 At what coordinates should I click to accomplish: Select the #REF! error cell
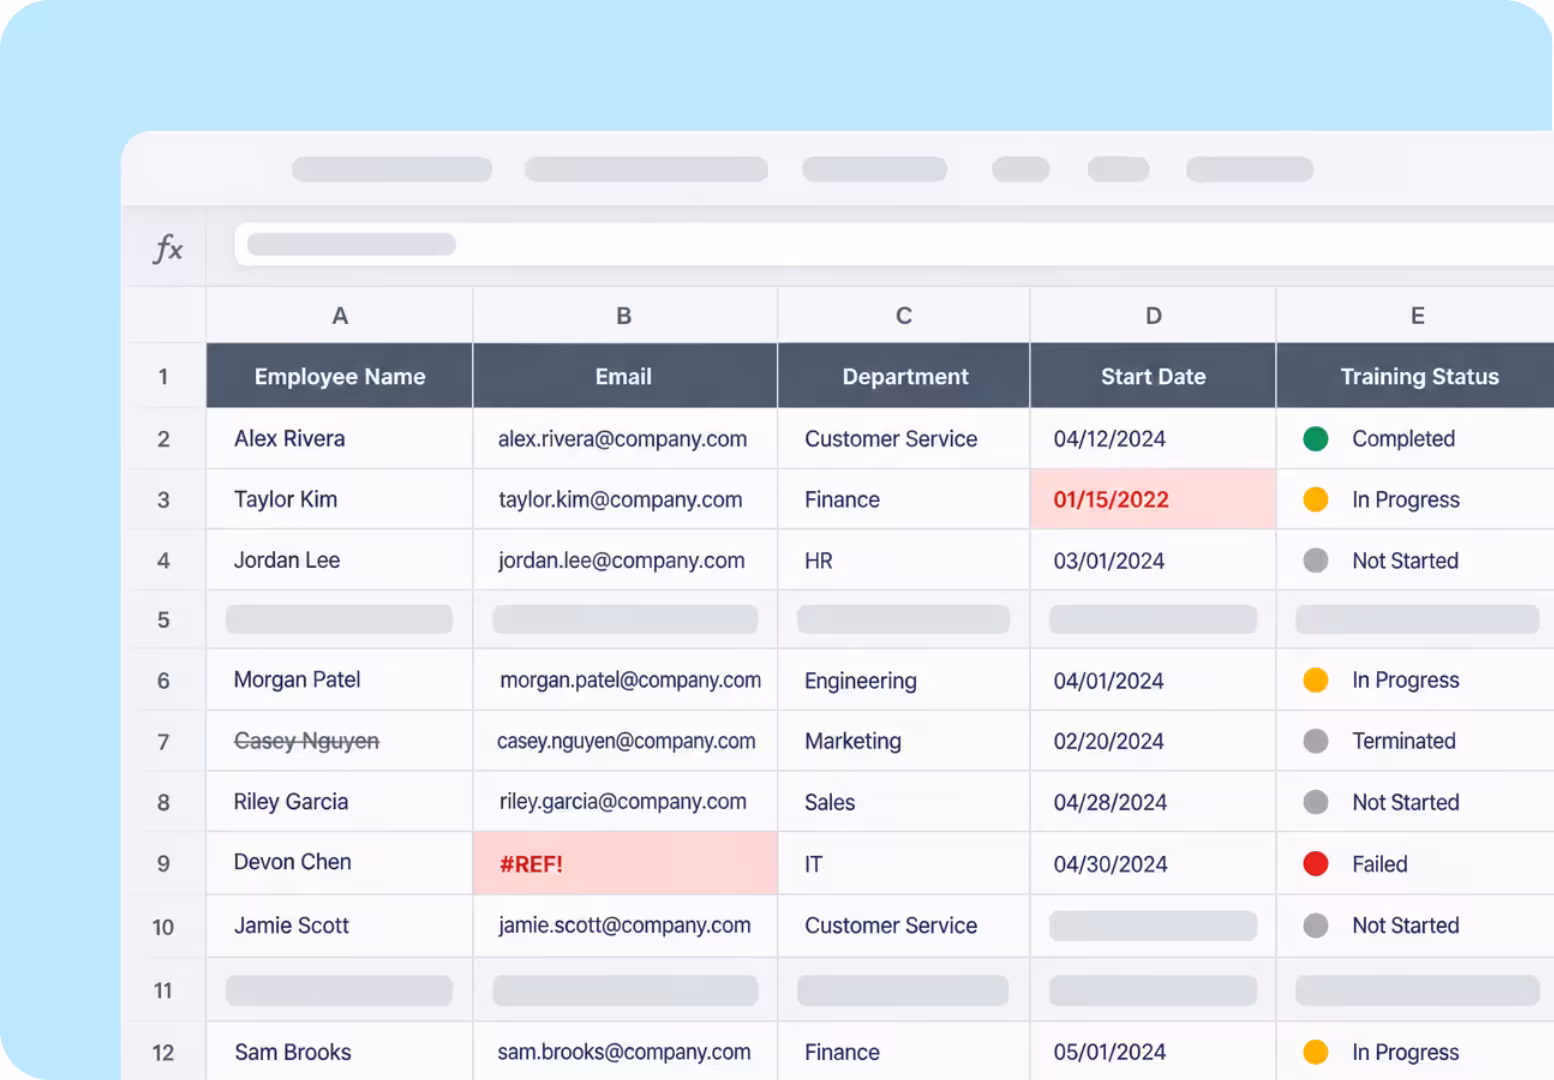[x=624, y=864]
